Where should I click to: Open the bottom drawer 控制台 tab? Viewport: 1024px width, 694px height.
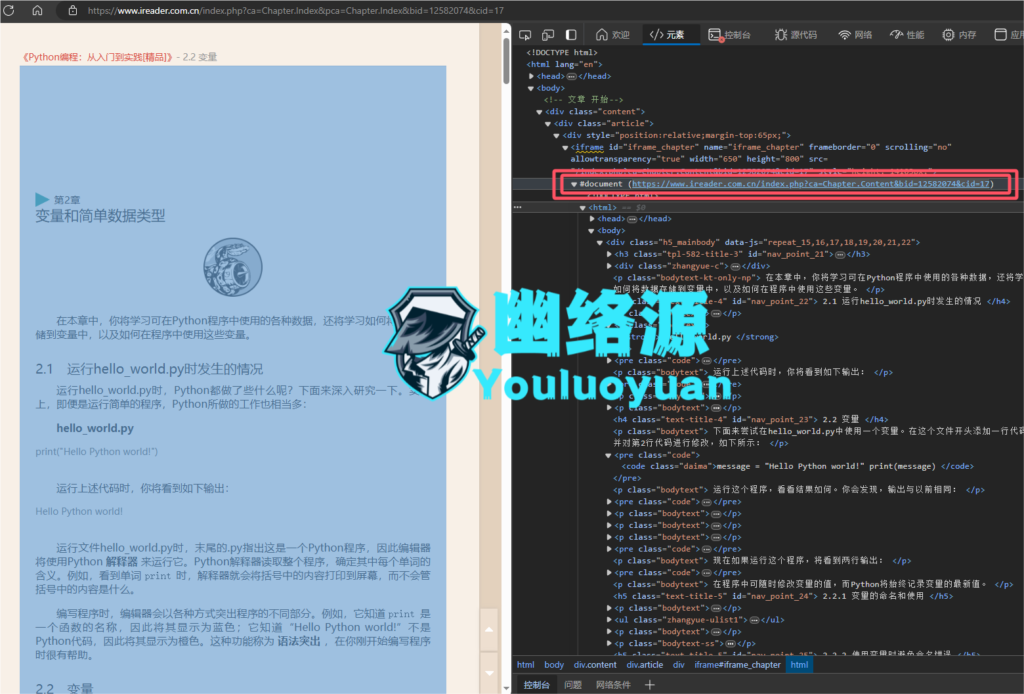point(536,685)
